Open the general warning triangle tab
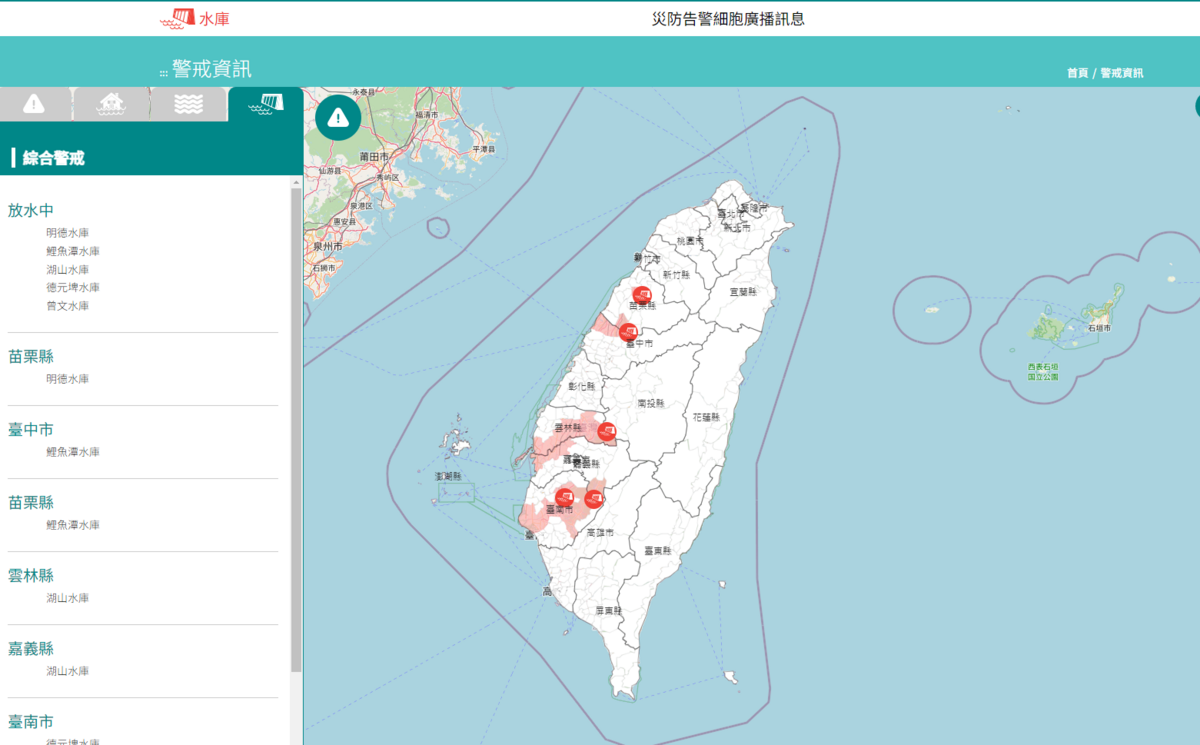Viewport: 1200px width, 745px height. click(x=35, y=104)
